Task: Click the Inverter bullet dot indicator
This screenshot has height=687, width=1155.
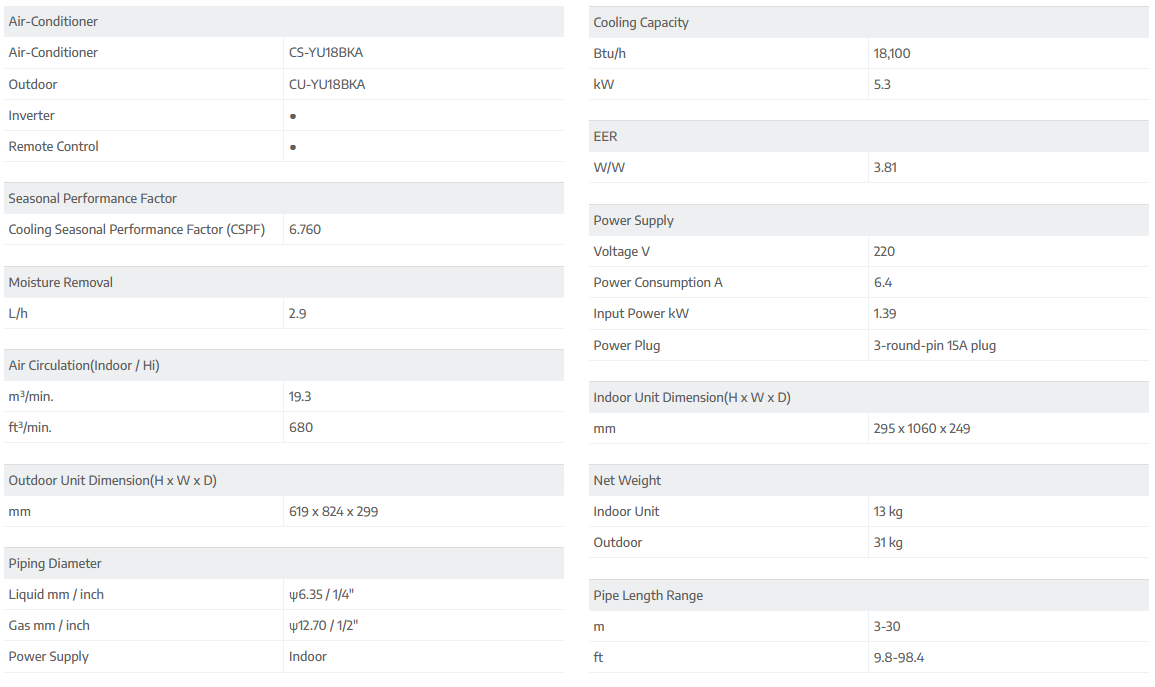Action: [x=293, y=116]
